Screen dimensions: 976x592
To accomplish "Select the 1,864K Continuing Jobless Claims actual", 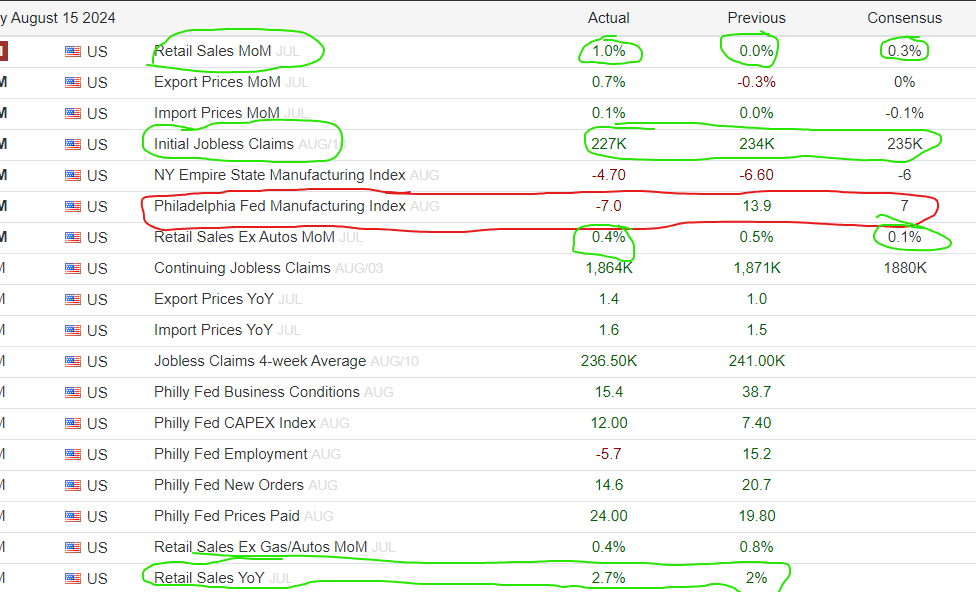I will pos(609,268).
